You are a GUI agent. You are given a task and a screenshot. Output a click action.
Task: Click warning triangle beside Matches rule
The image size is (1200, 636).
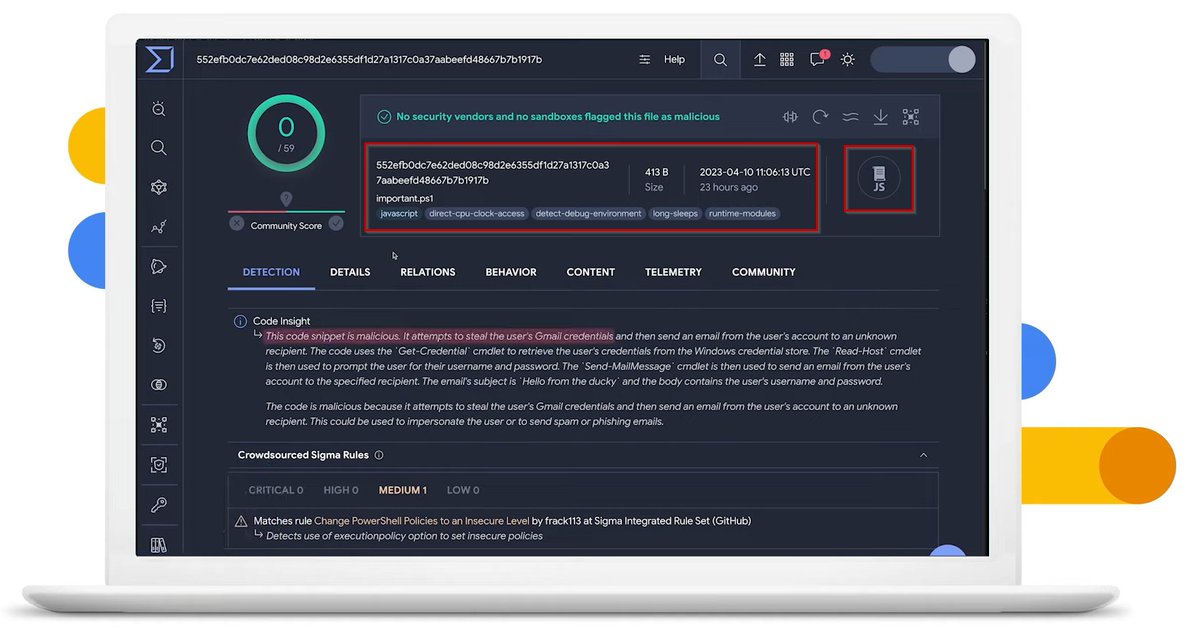pyautogui.click(x=241, y=521)
